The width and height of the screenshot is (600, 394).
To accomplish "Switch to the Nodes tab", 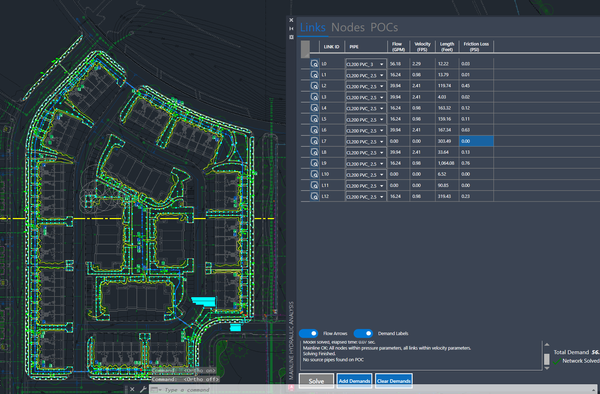I will pos(347,28).
